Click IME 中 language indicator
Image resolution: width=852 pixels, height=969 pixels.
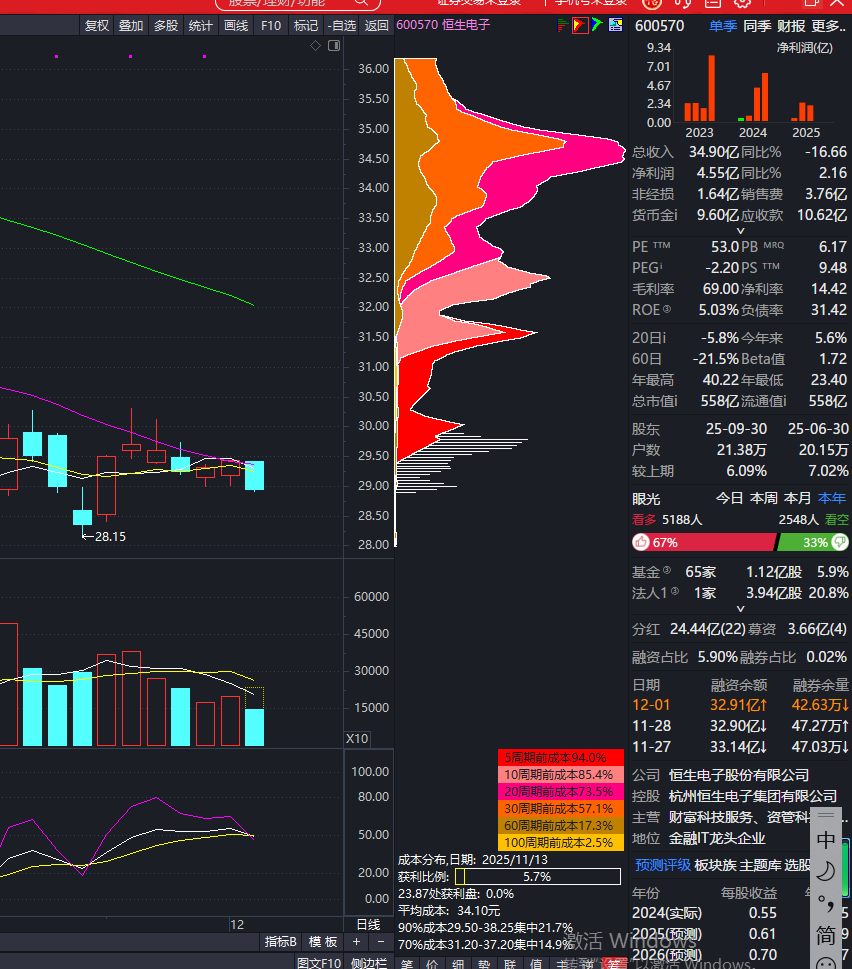coord(826,840)
